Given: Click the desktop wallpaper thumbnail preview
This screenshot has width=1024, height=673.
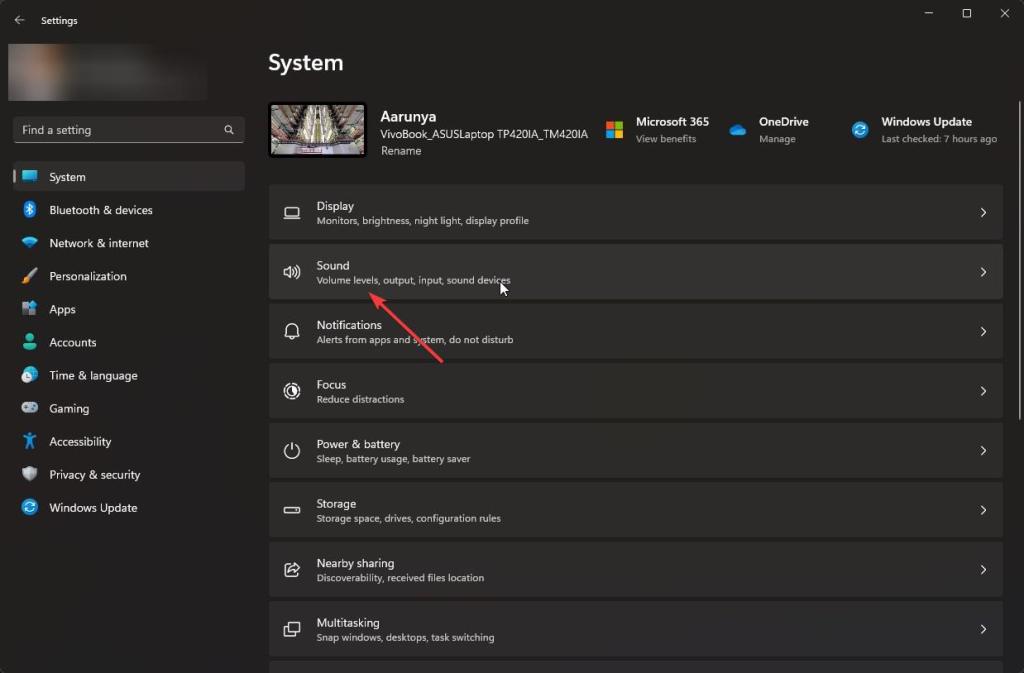Looking at the screenshot, I should click(x=317, y=130).
